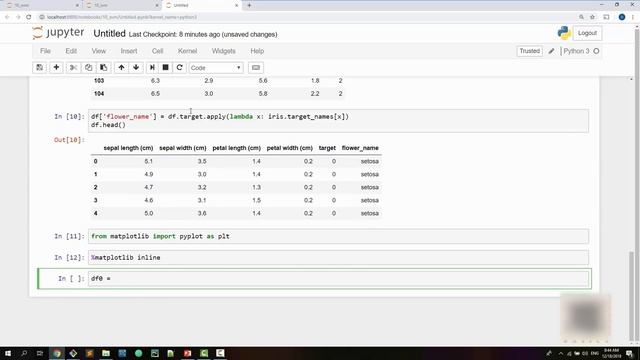
Task: Open the Windows Start menu
Action: tap(8, 353)
